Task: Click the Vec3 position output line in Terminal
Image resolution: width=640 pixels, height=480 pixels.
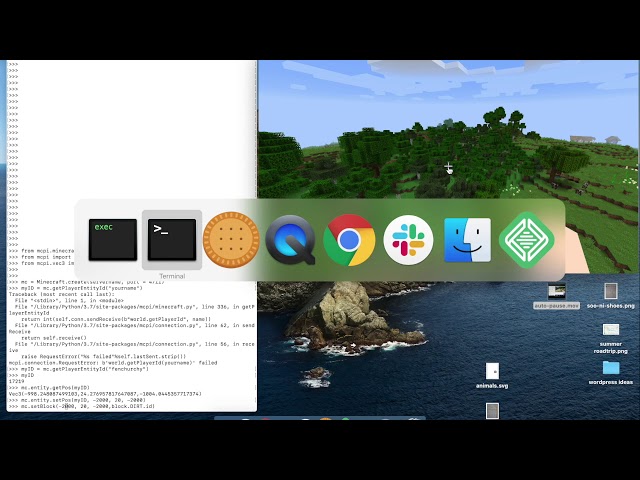Action: (x=105, y=394)
